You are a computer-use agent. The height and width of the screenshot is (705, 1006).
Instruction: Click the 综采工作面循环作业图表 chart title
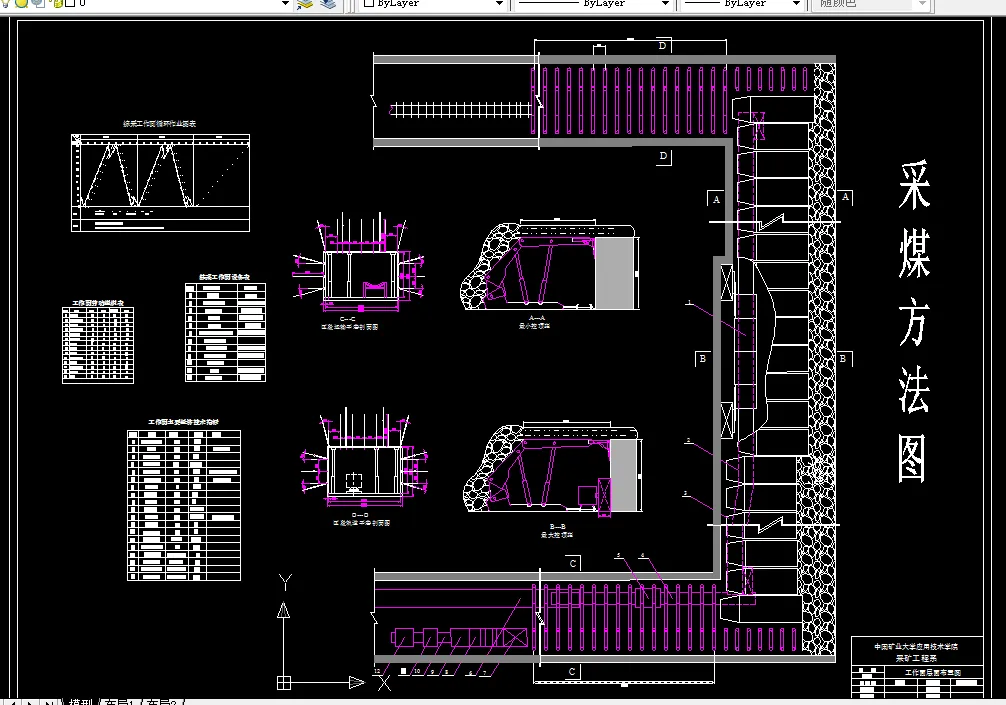(160, 124)
